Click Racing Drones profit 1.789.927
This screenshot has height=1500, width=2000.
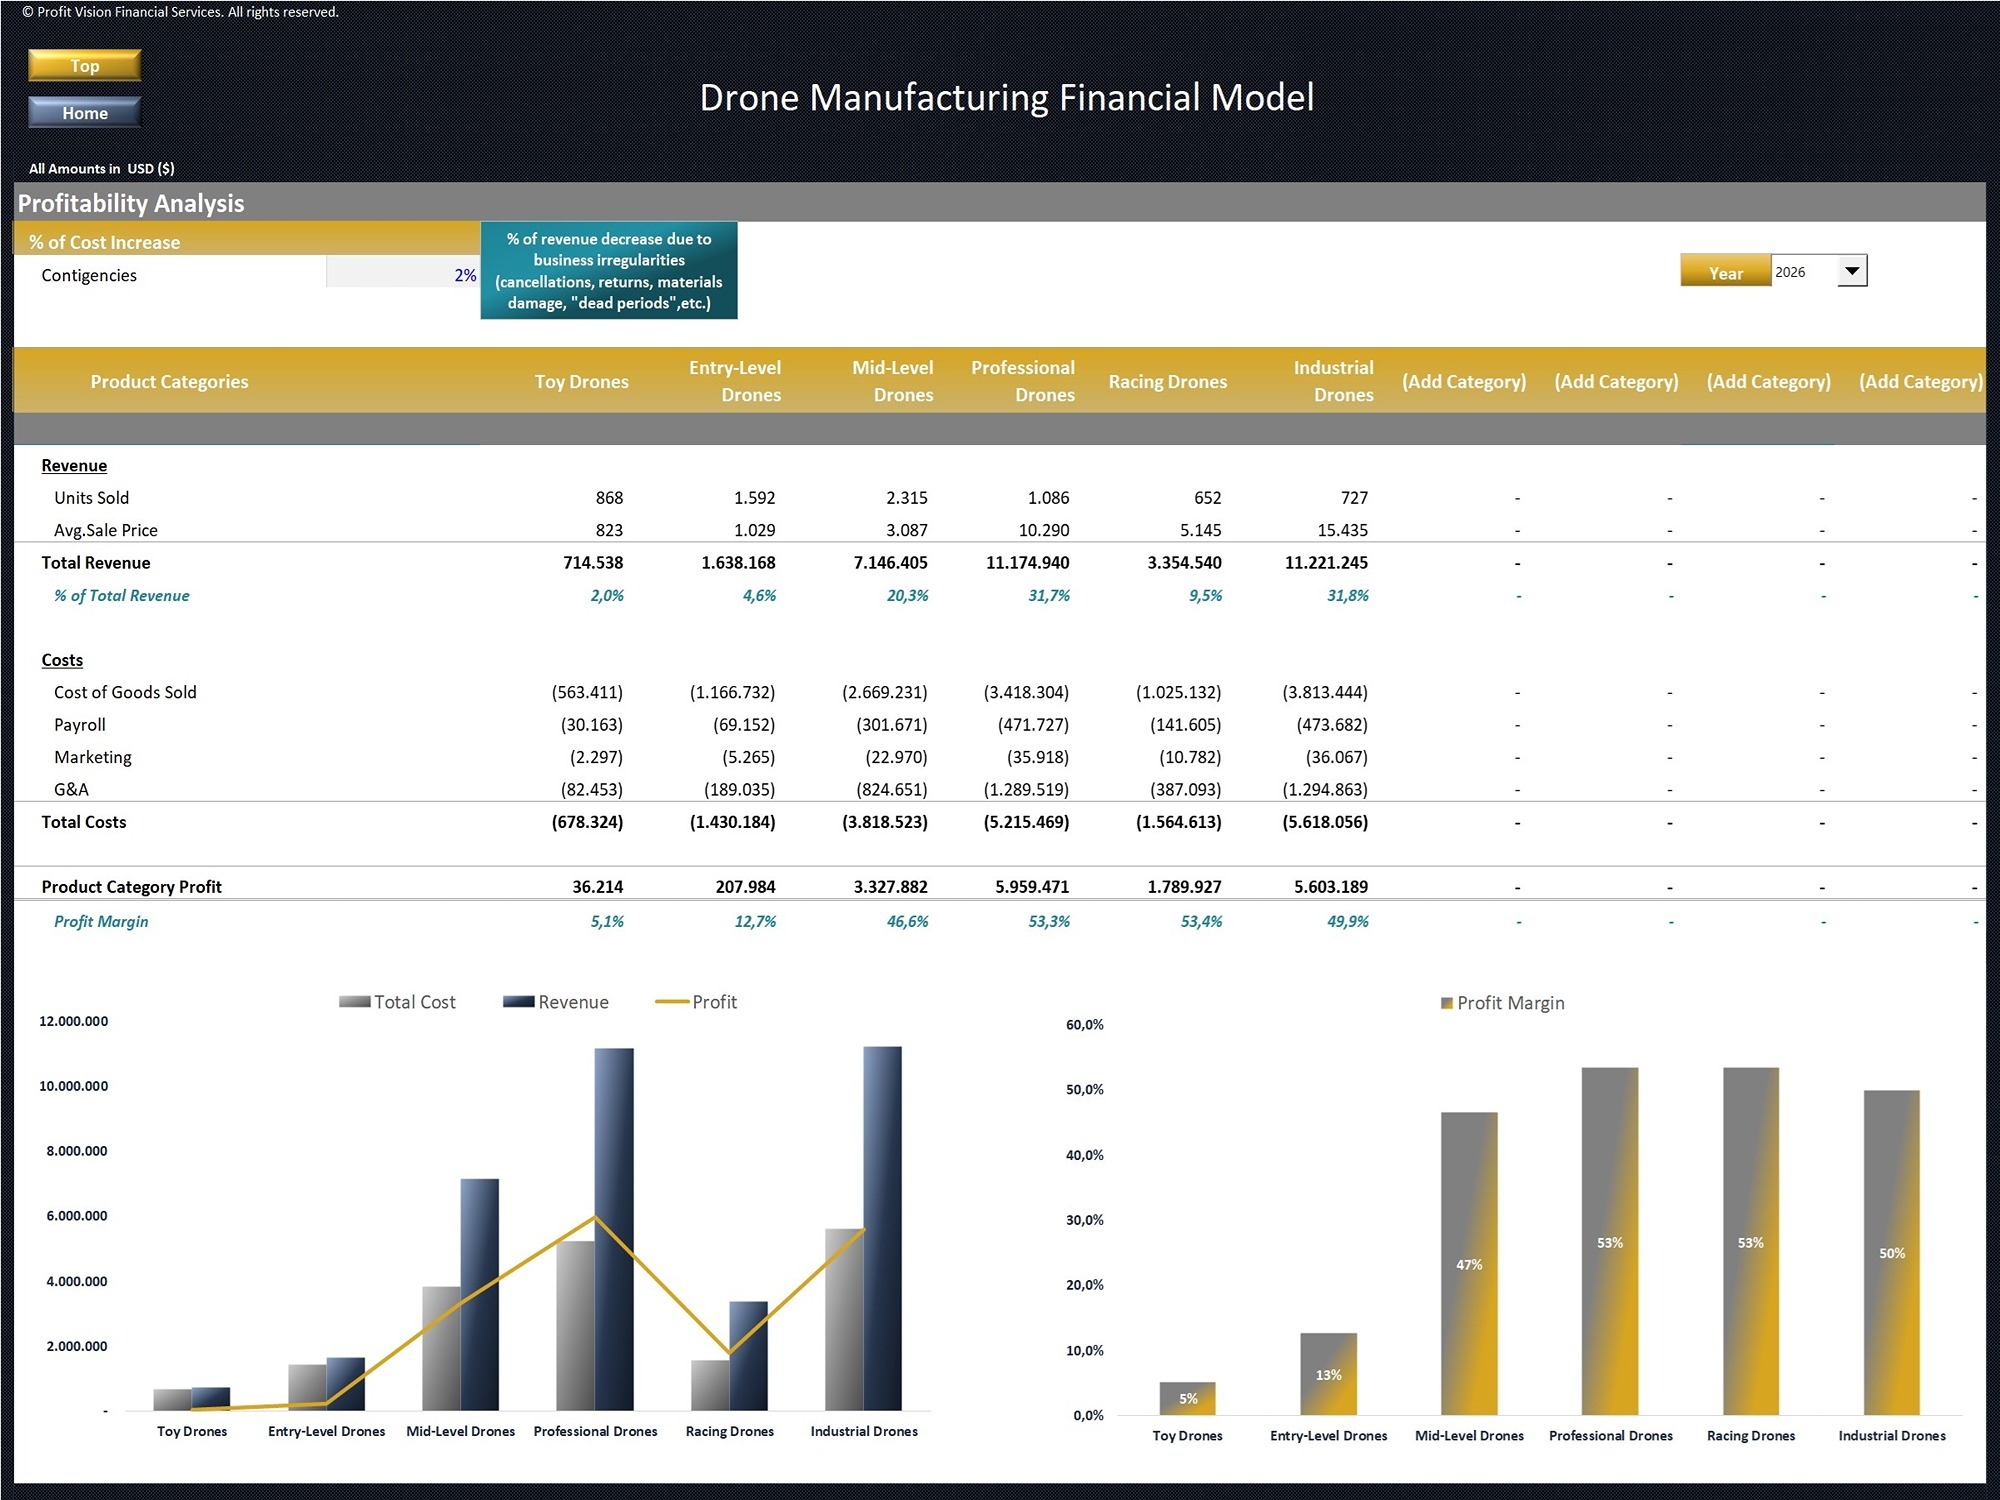click(x=1184, y=887)
